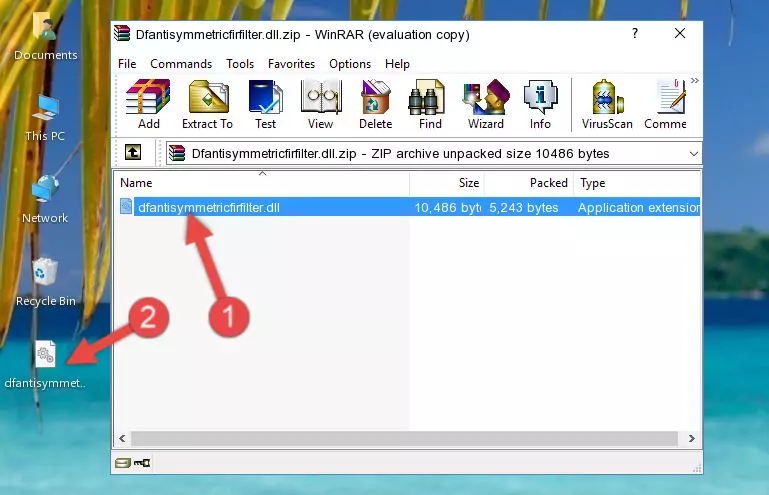Select the Network desktop icon
This screenshot has height=495, width=769.
pyautogui.click(x=45, y=199)
